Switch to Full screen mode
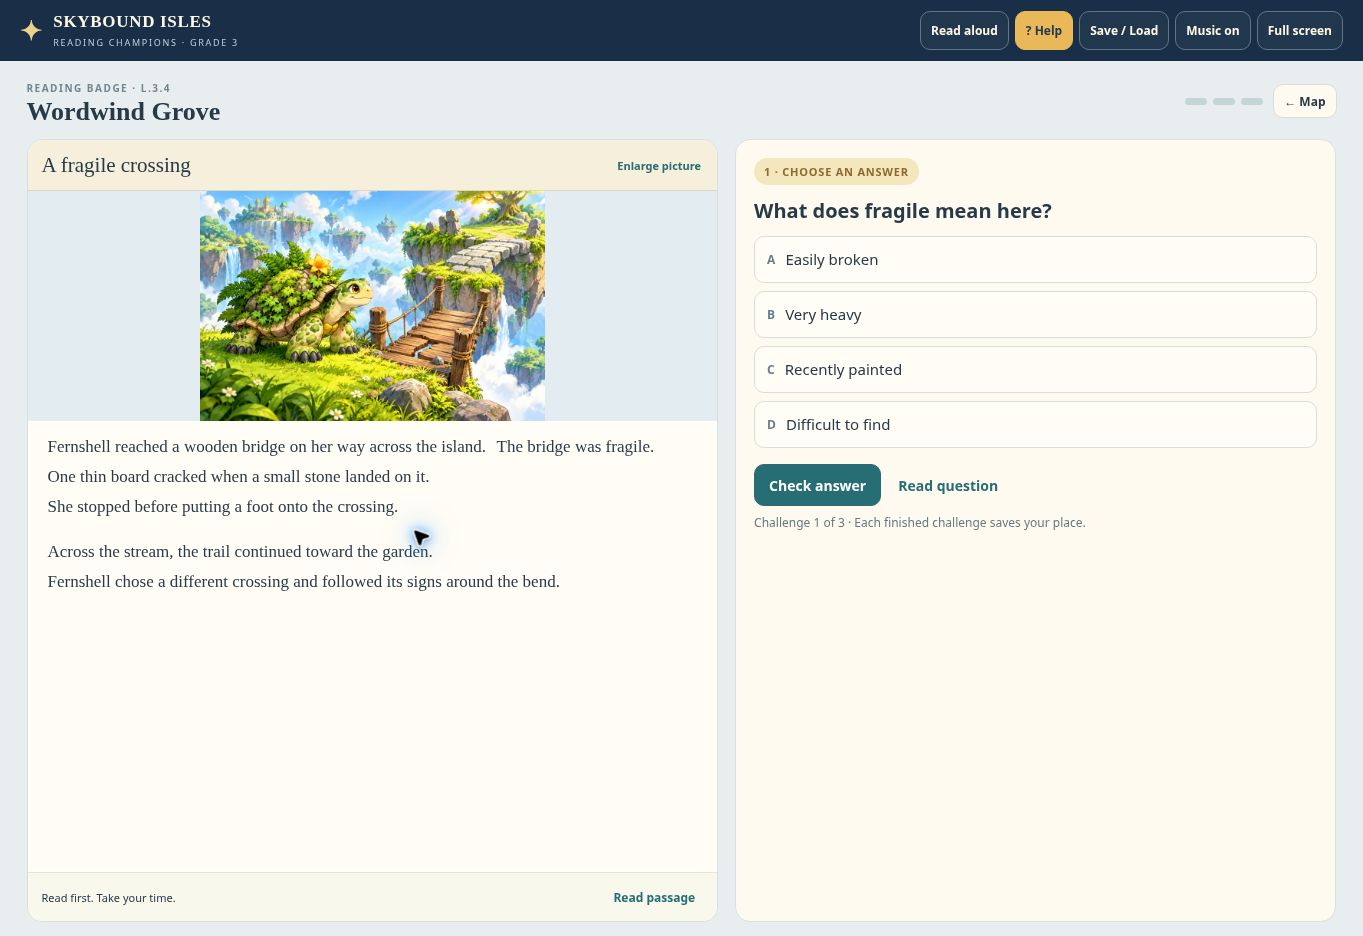The image size is (1363, 936). coord(1299,30)
